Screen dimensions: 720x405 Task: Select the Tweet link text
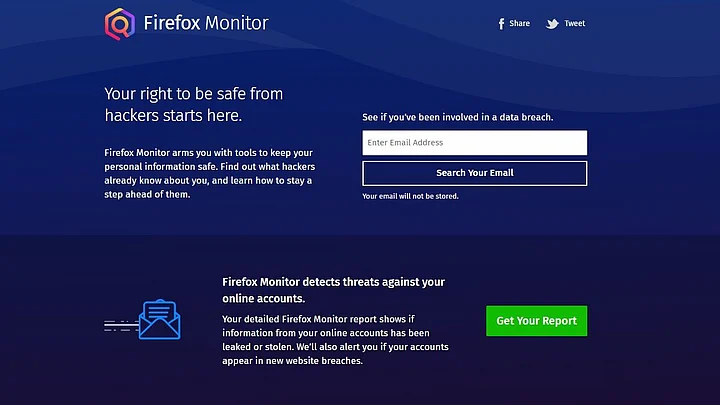click(575, 23)
